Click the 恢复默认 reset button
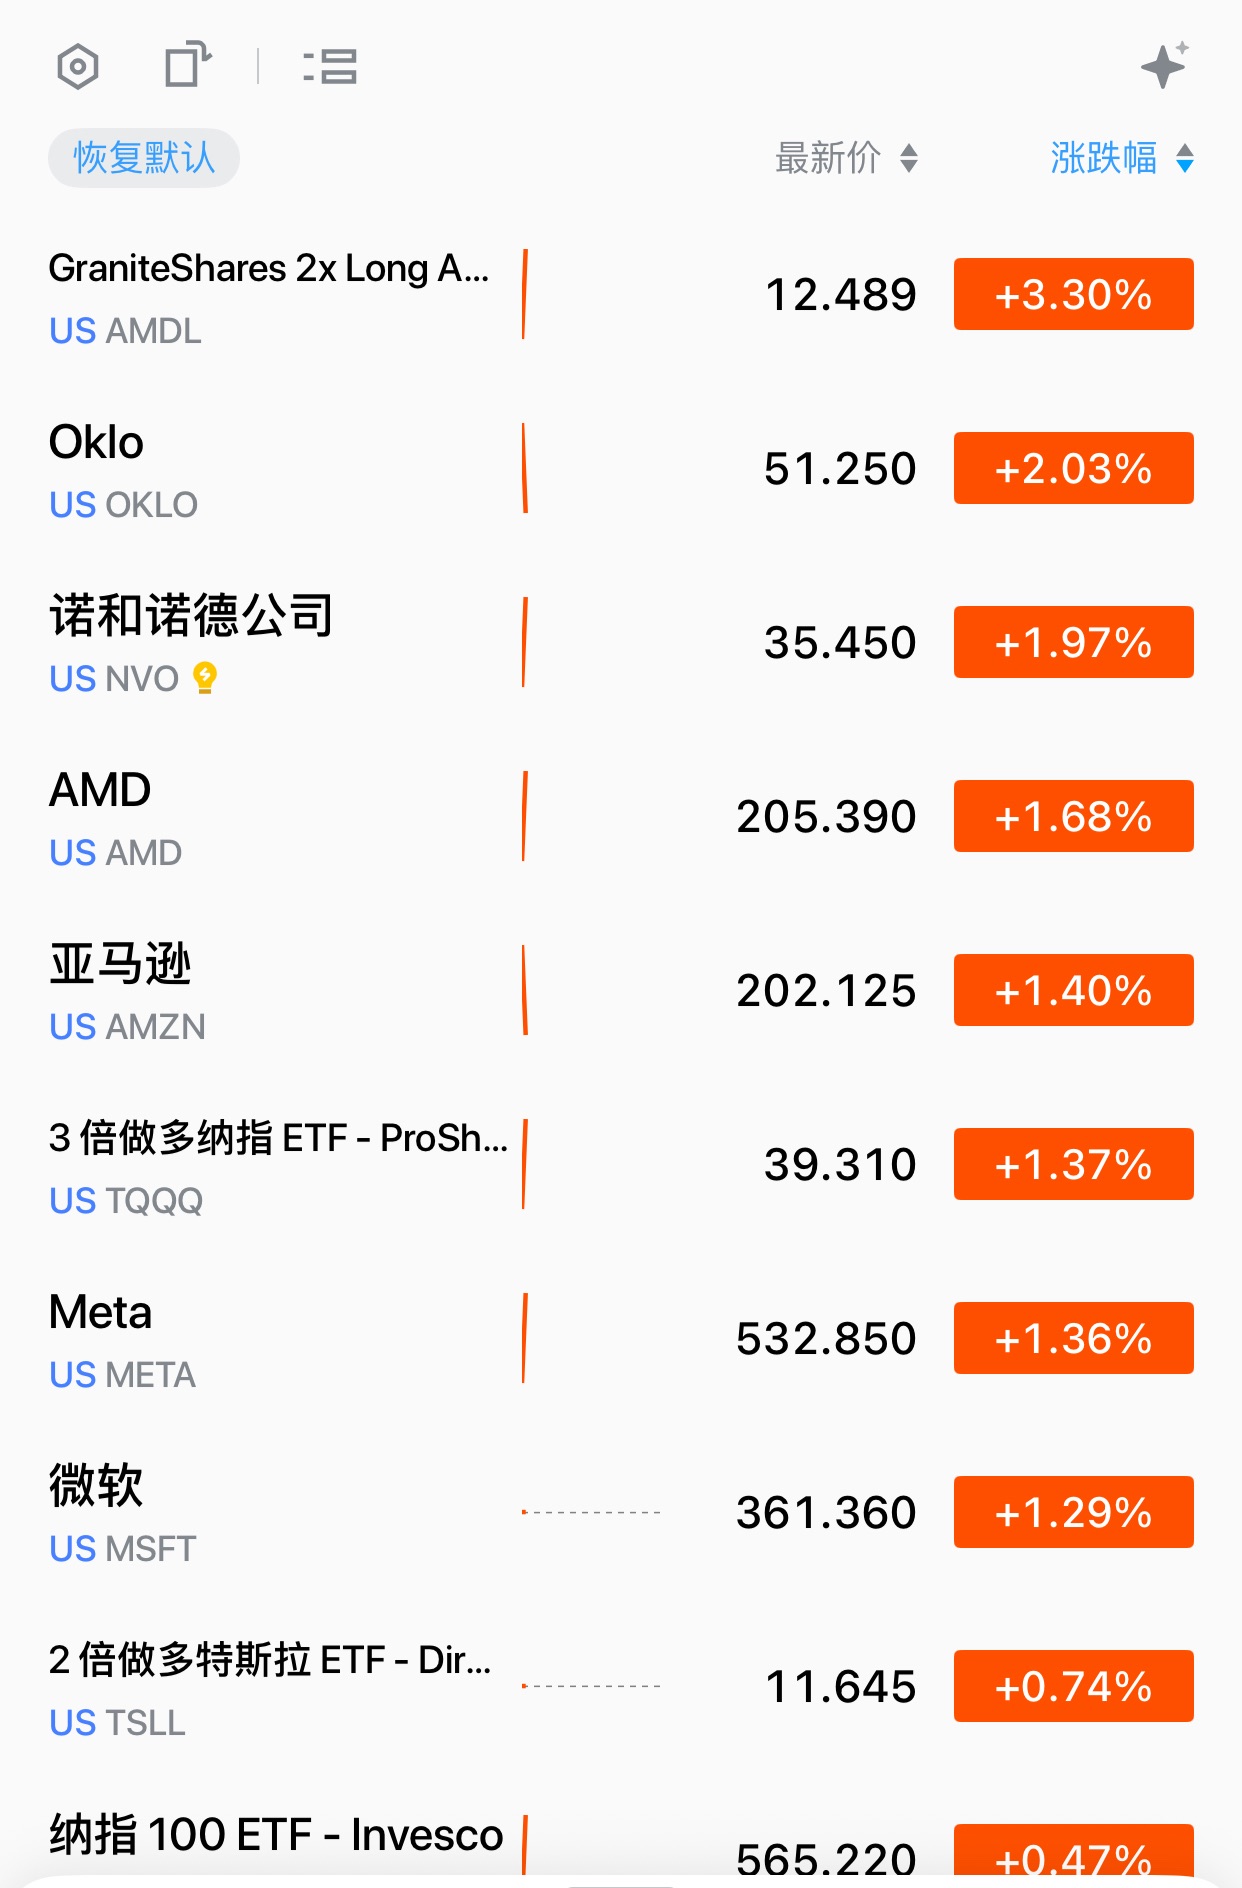 click(x=144, y=158)
